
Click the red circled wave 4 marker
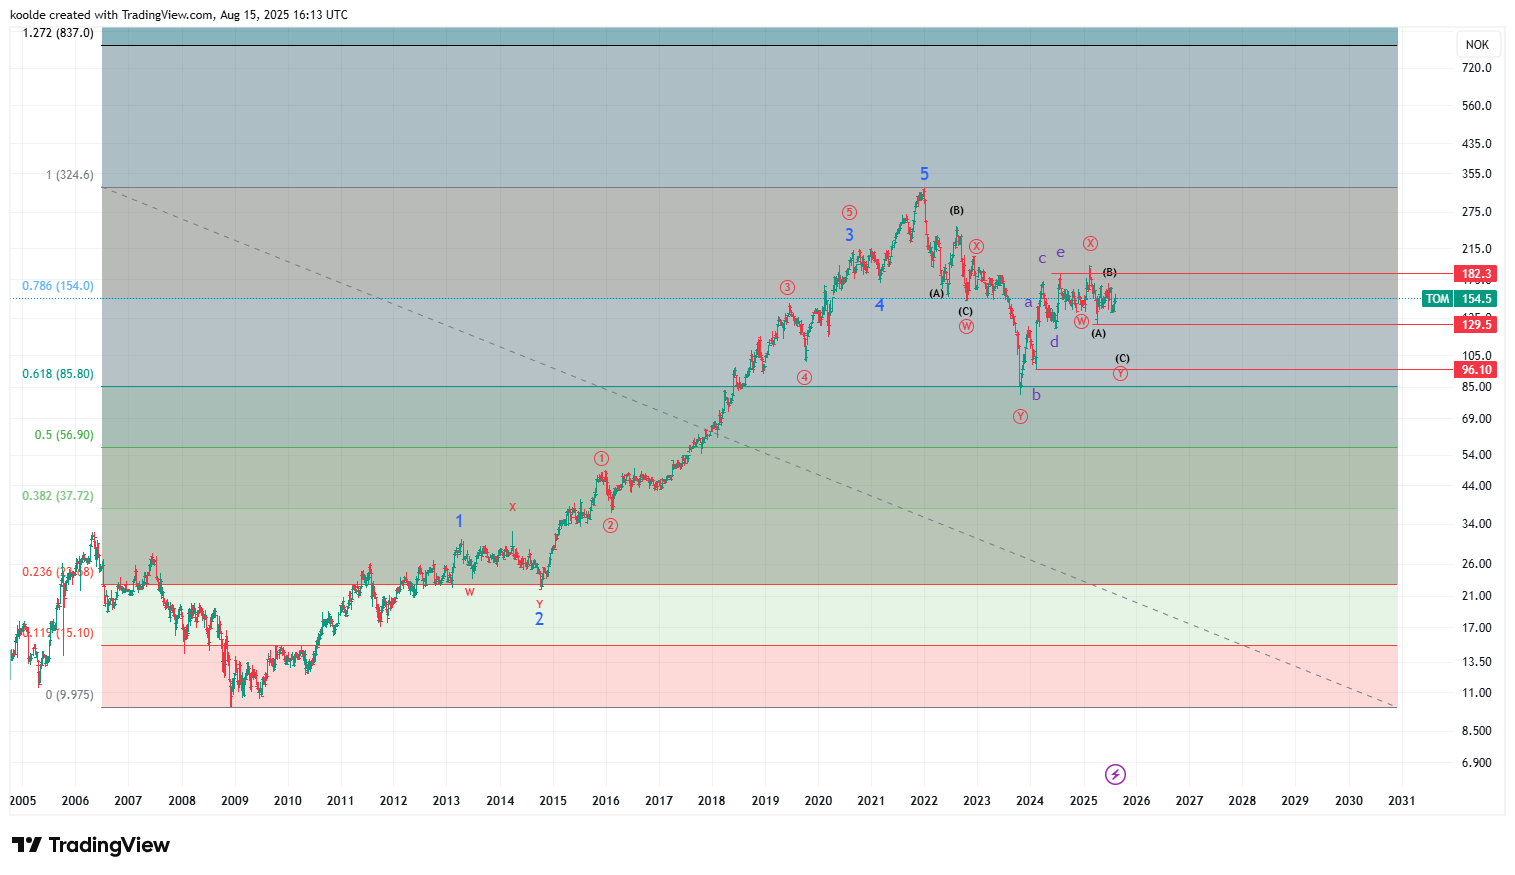(x=804, y=377)
